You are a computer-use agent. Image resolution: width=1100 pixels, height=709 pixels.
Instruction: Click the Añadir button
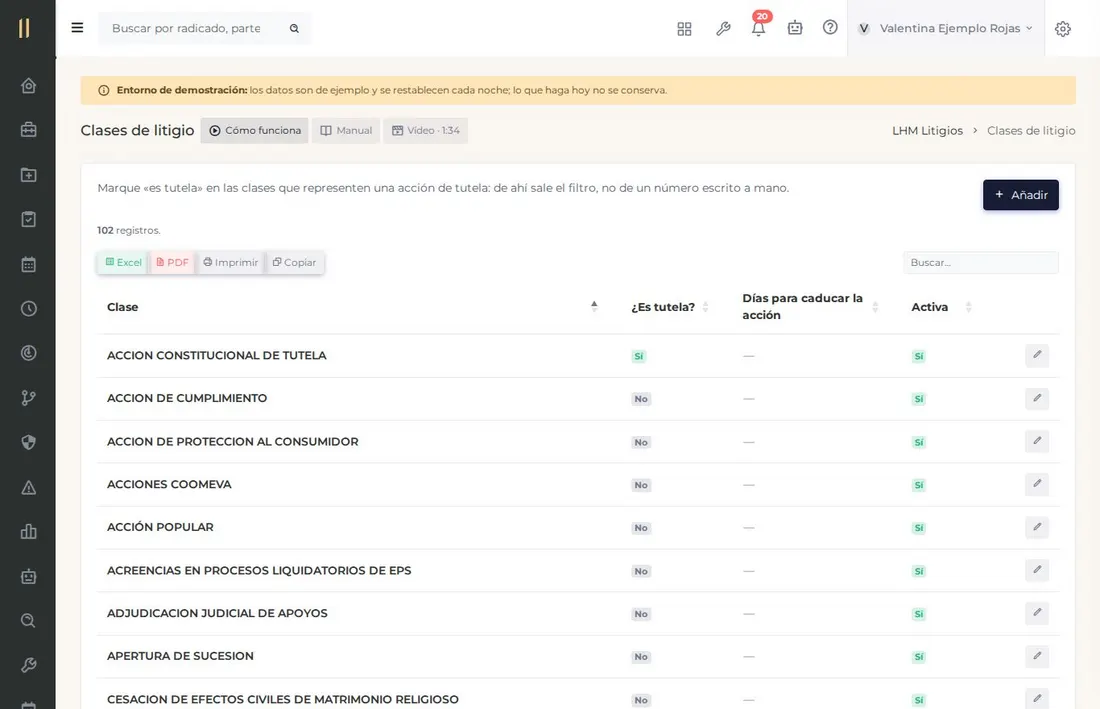click(1021, 195)
